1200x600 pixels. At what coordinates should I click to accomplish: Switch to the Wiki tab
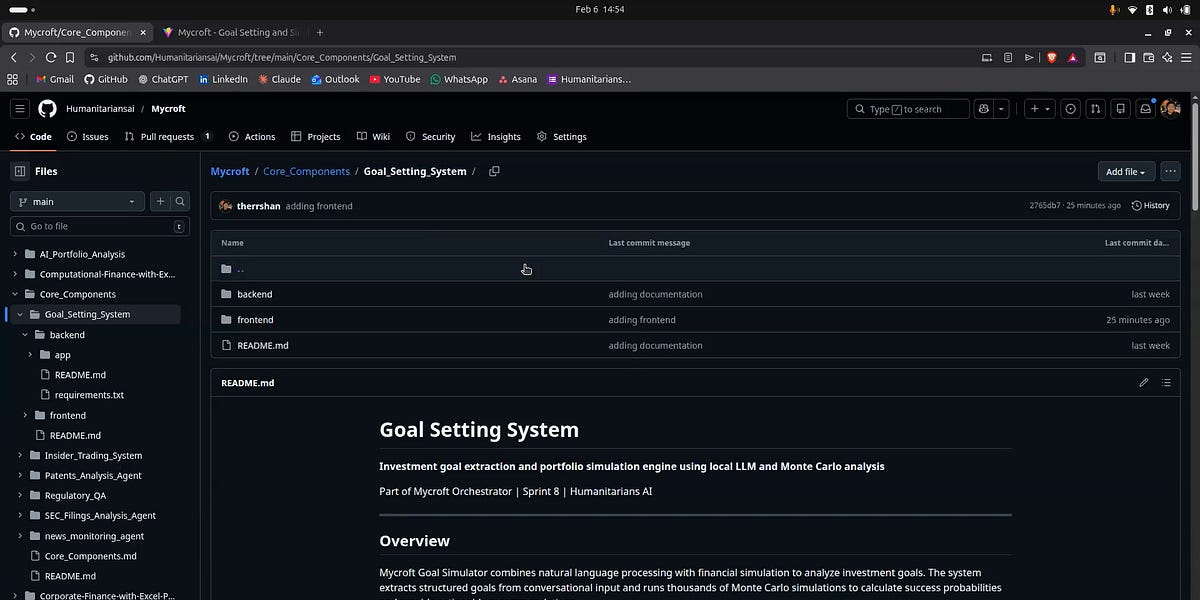click(373, 137)
